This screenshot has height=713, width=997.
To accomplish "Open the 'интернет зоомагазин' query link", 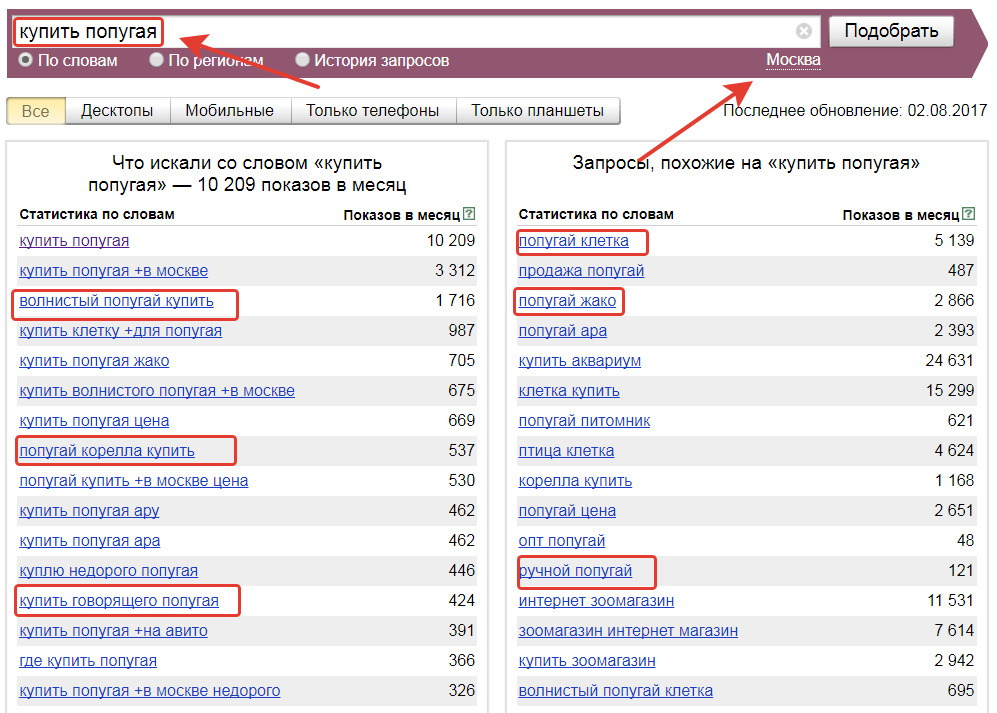I will pos(596,601).
